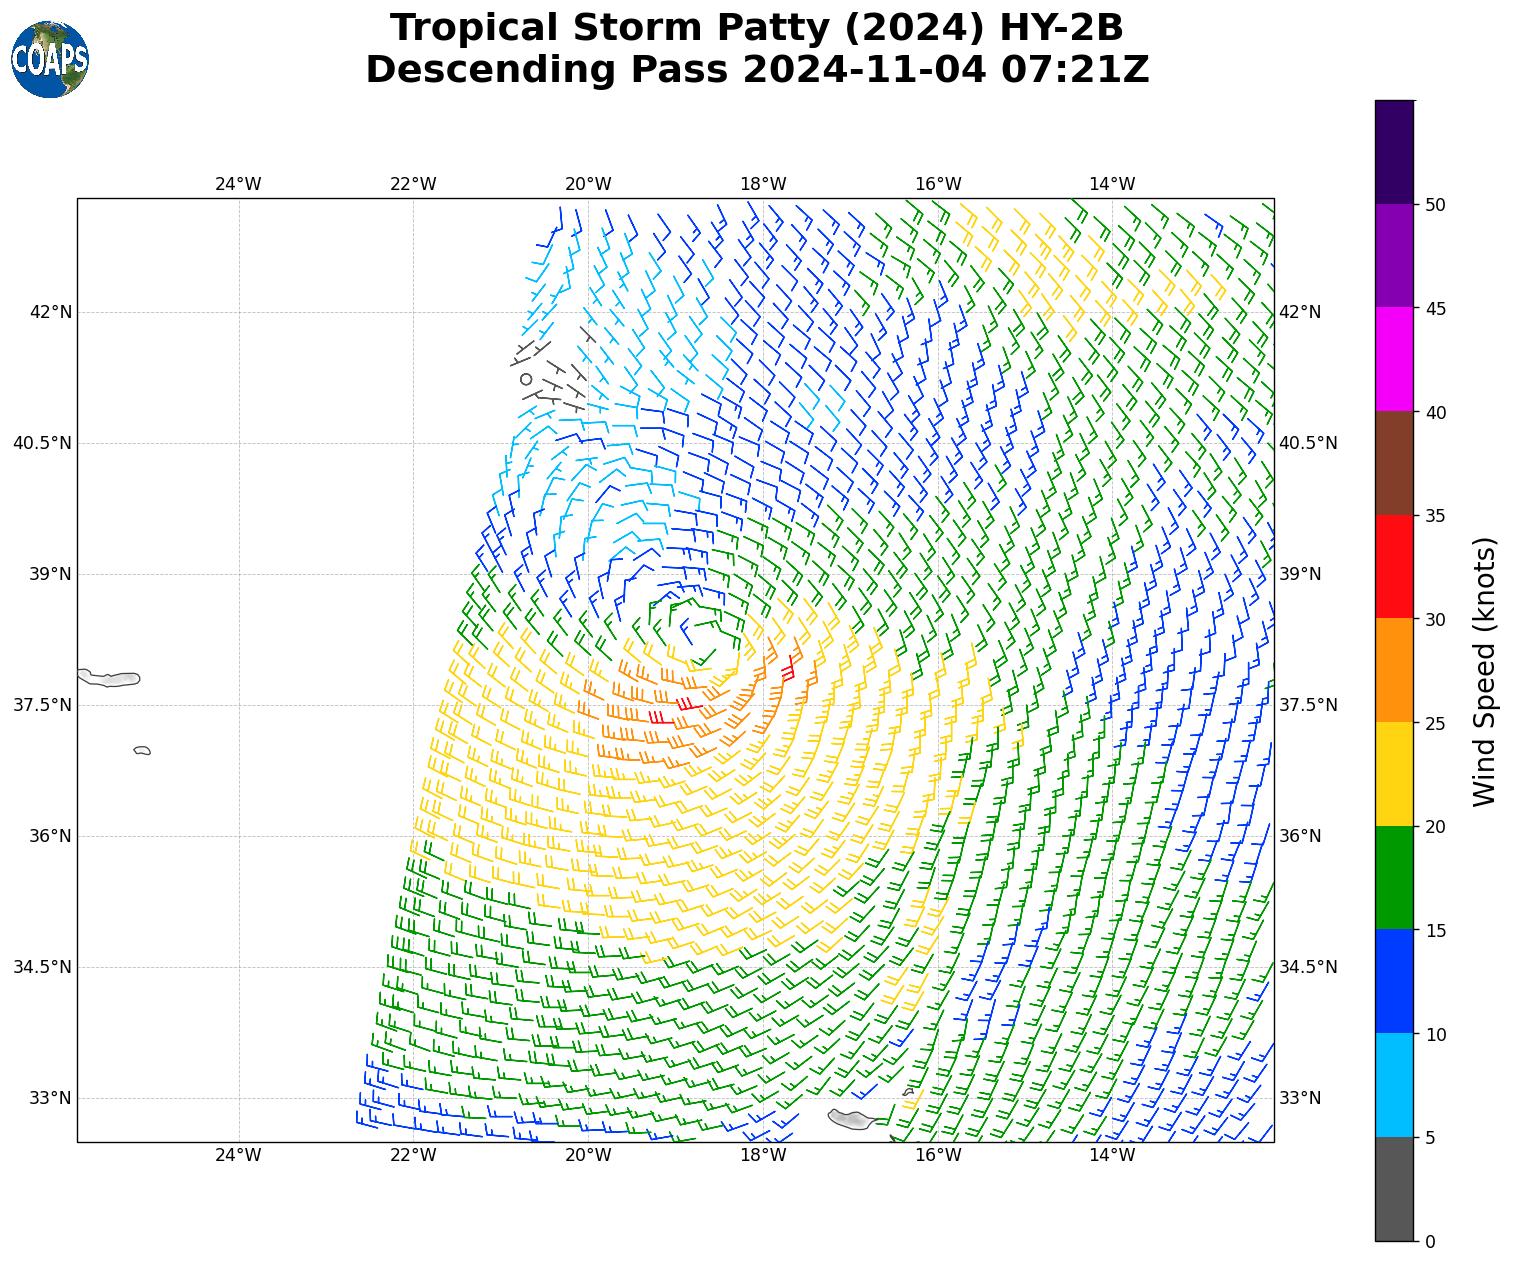Click the top 20°W longitude label
The image size is (1513, 1264).
[x=587, y=184]
